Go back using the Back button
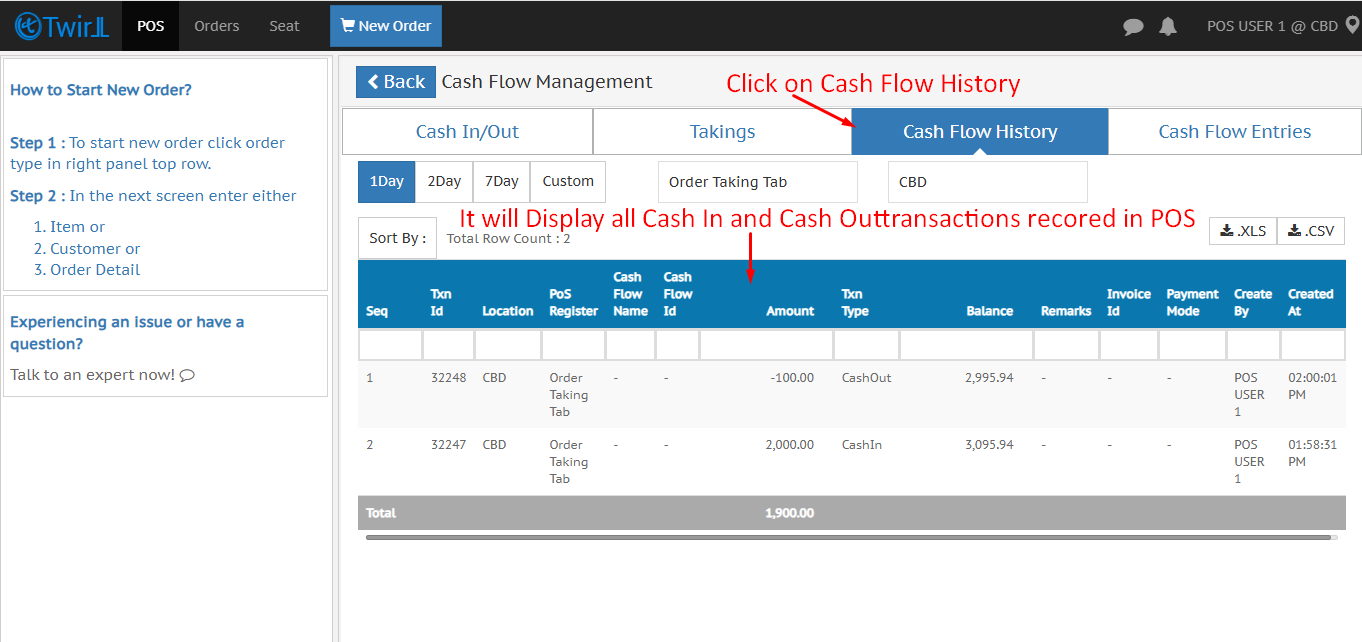1362x642 pixels. (x=396, y=82)
